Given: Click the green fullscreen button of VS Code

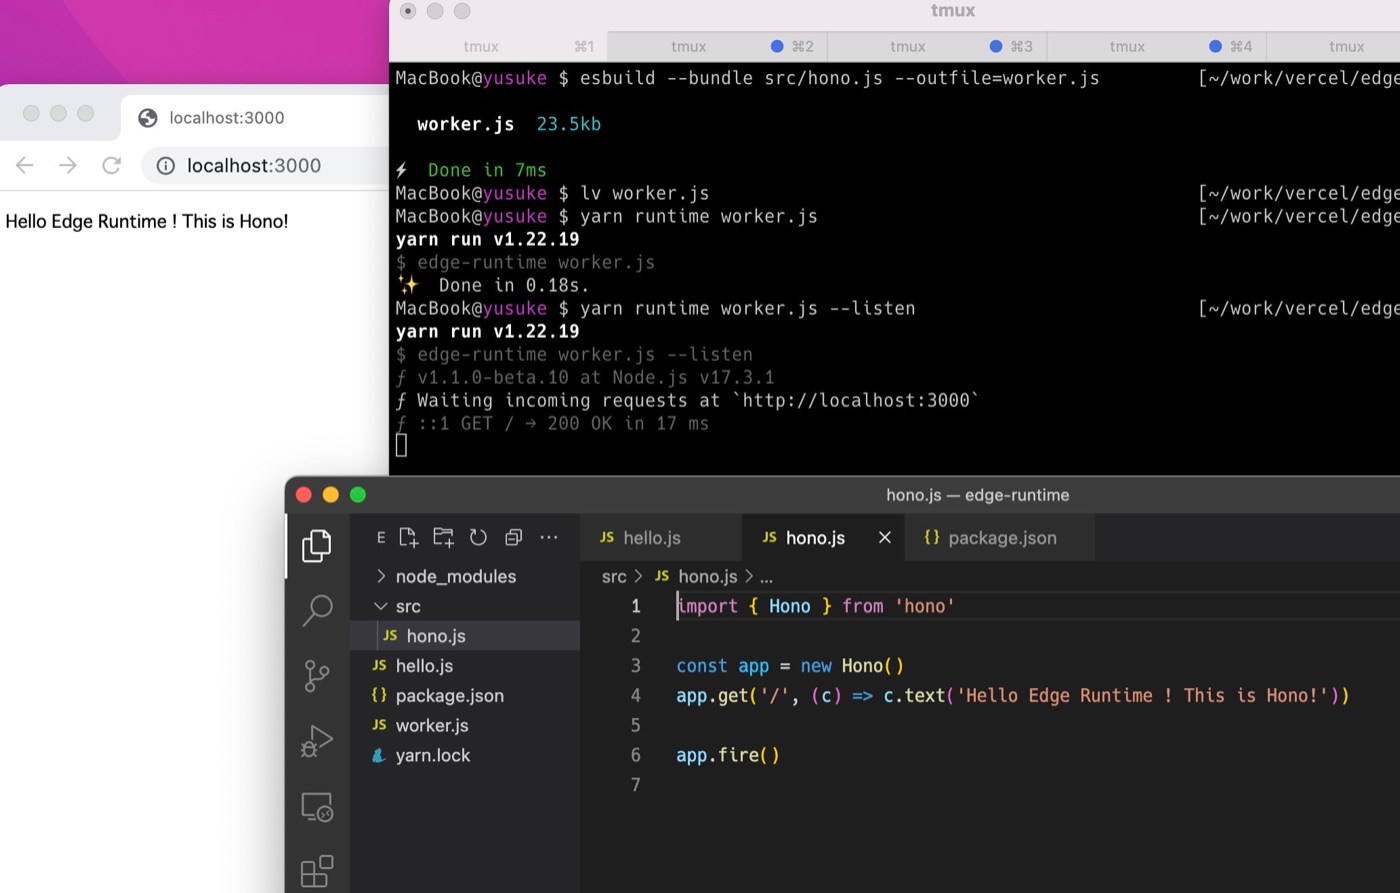Looking at the screenshot, I should (358, 495).
